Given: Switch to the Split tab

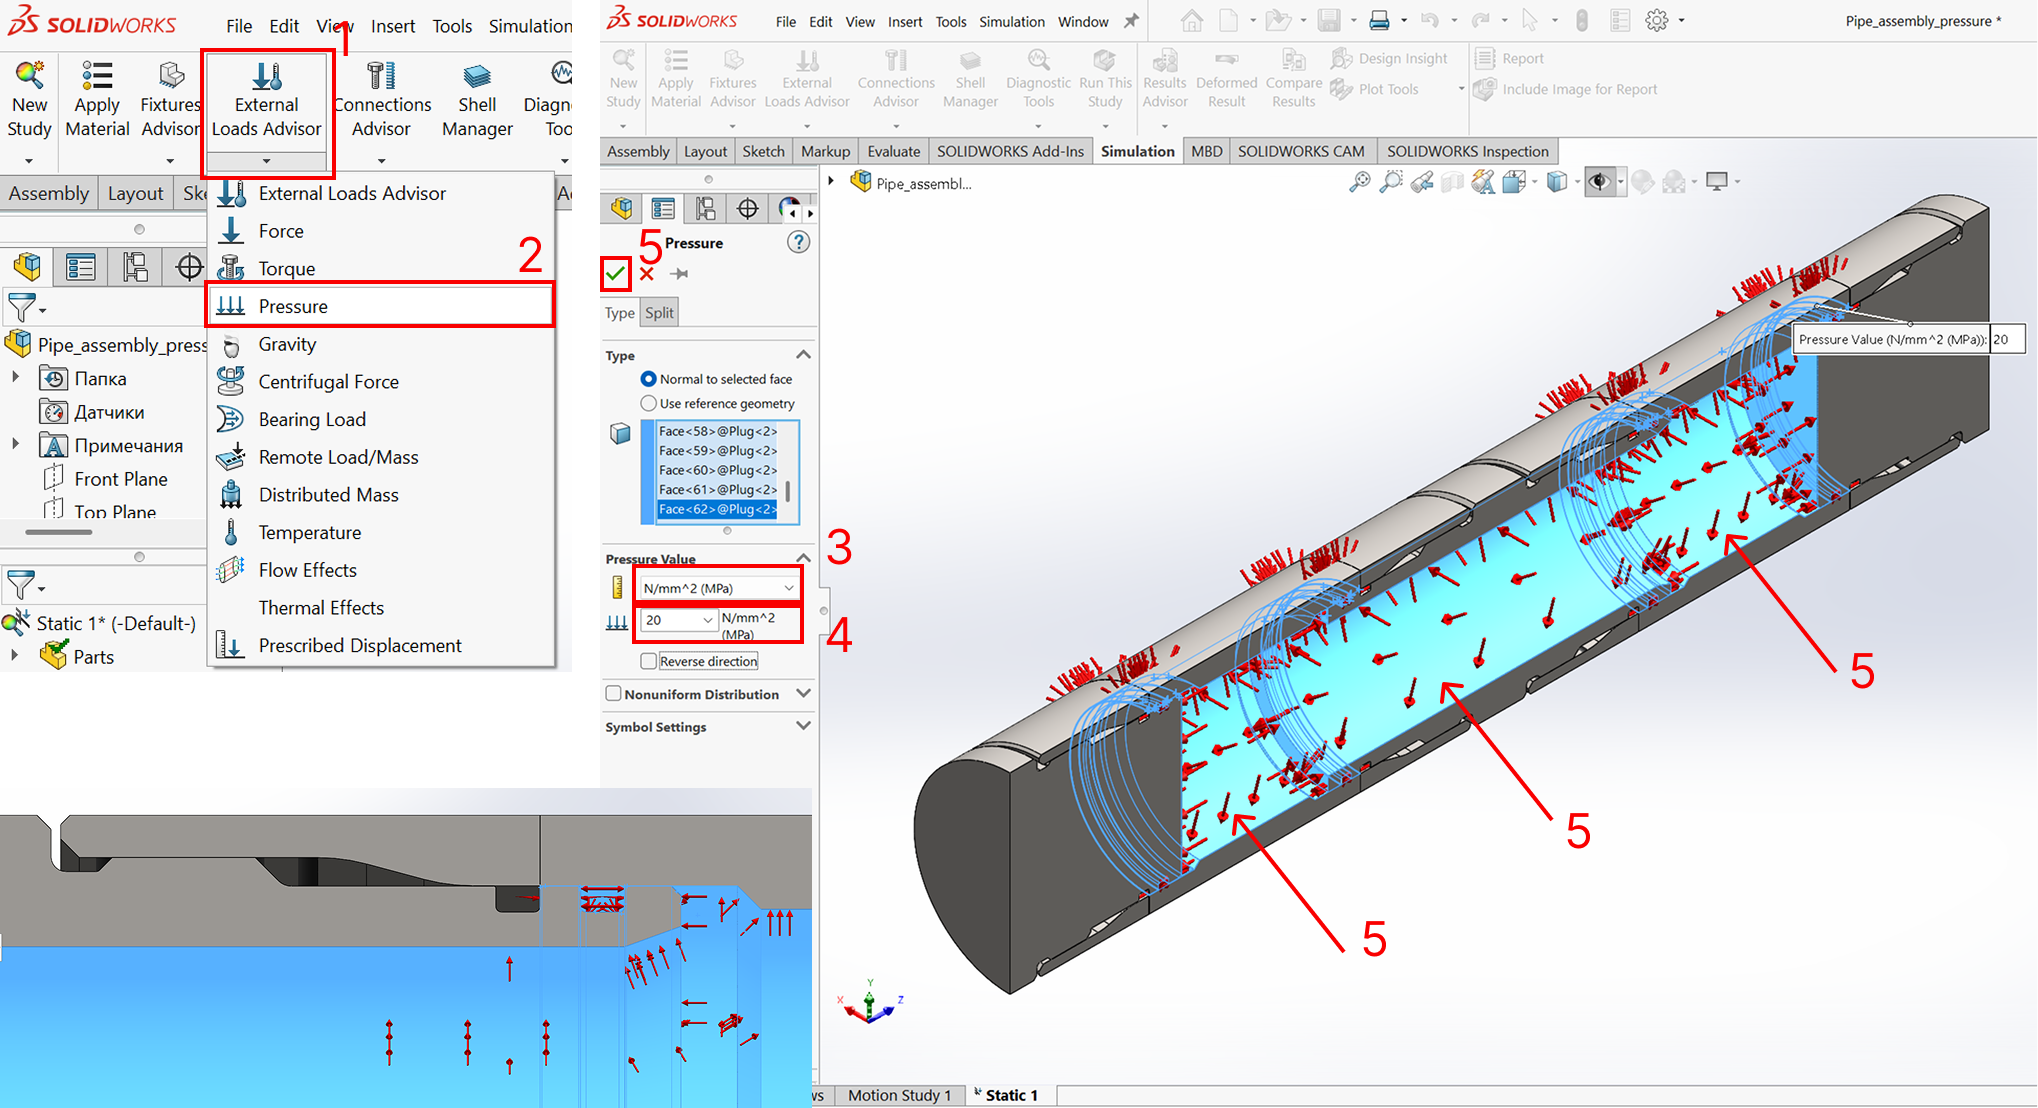Looking at the screenshot, I should [x=659, y=312].
